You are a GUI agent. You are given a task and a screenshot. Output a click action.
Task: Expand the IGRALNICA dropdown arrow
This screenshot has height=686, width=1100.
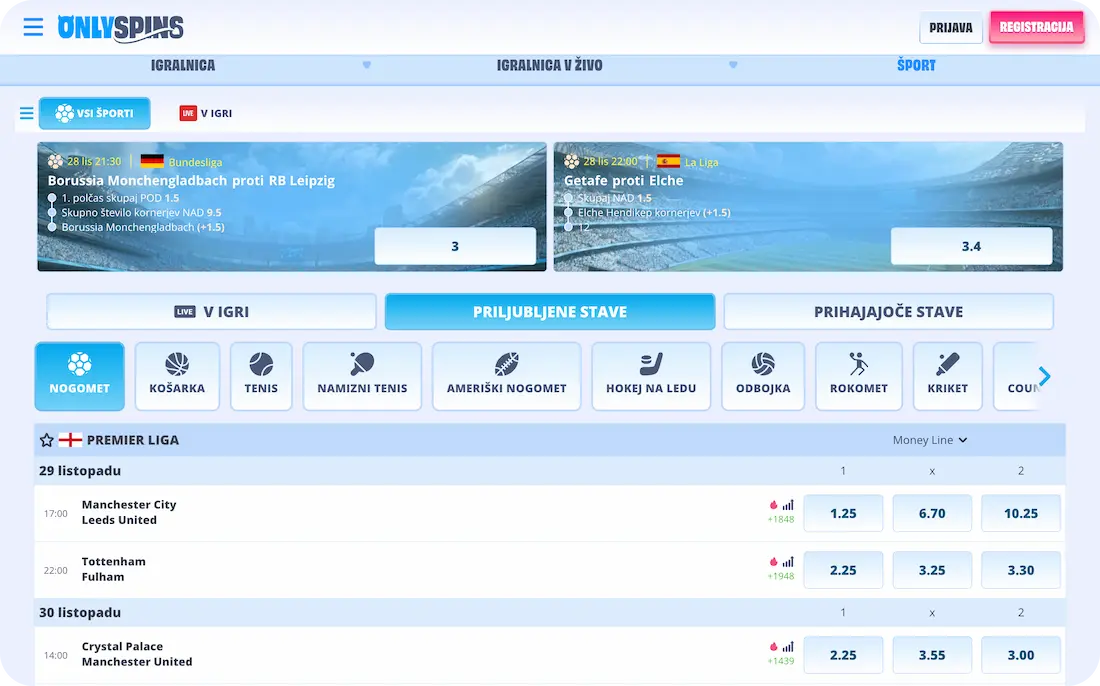pyautogui.click(x=367, y=65)
